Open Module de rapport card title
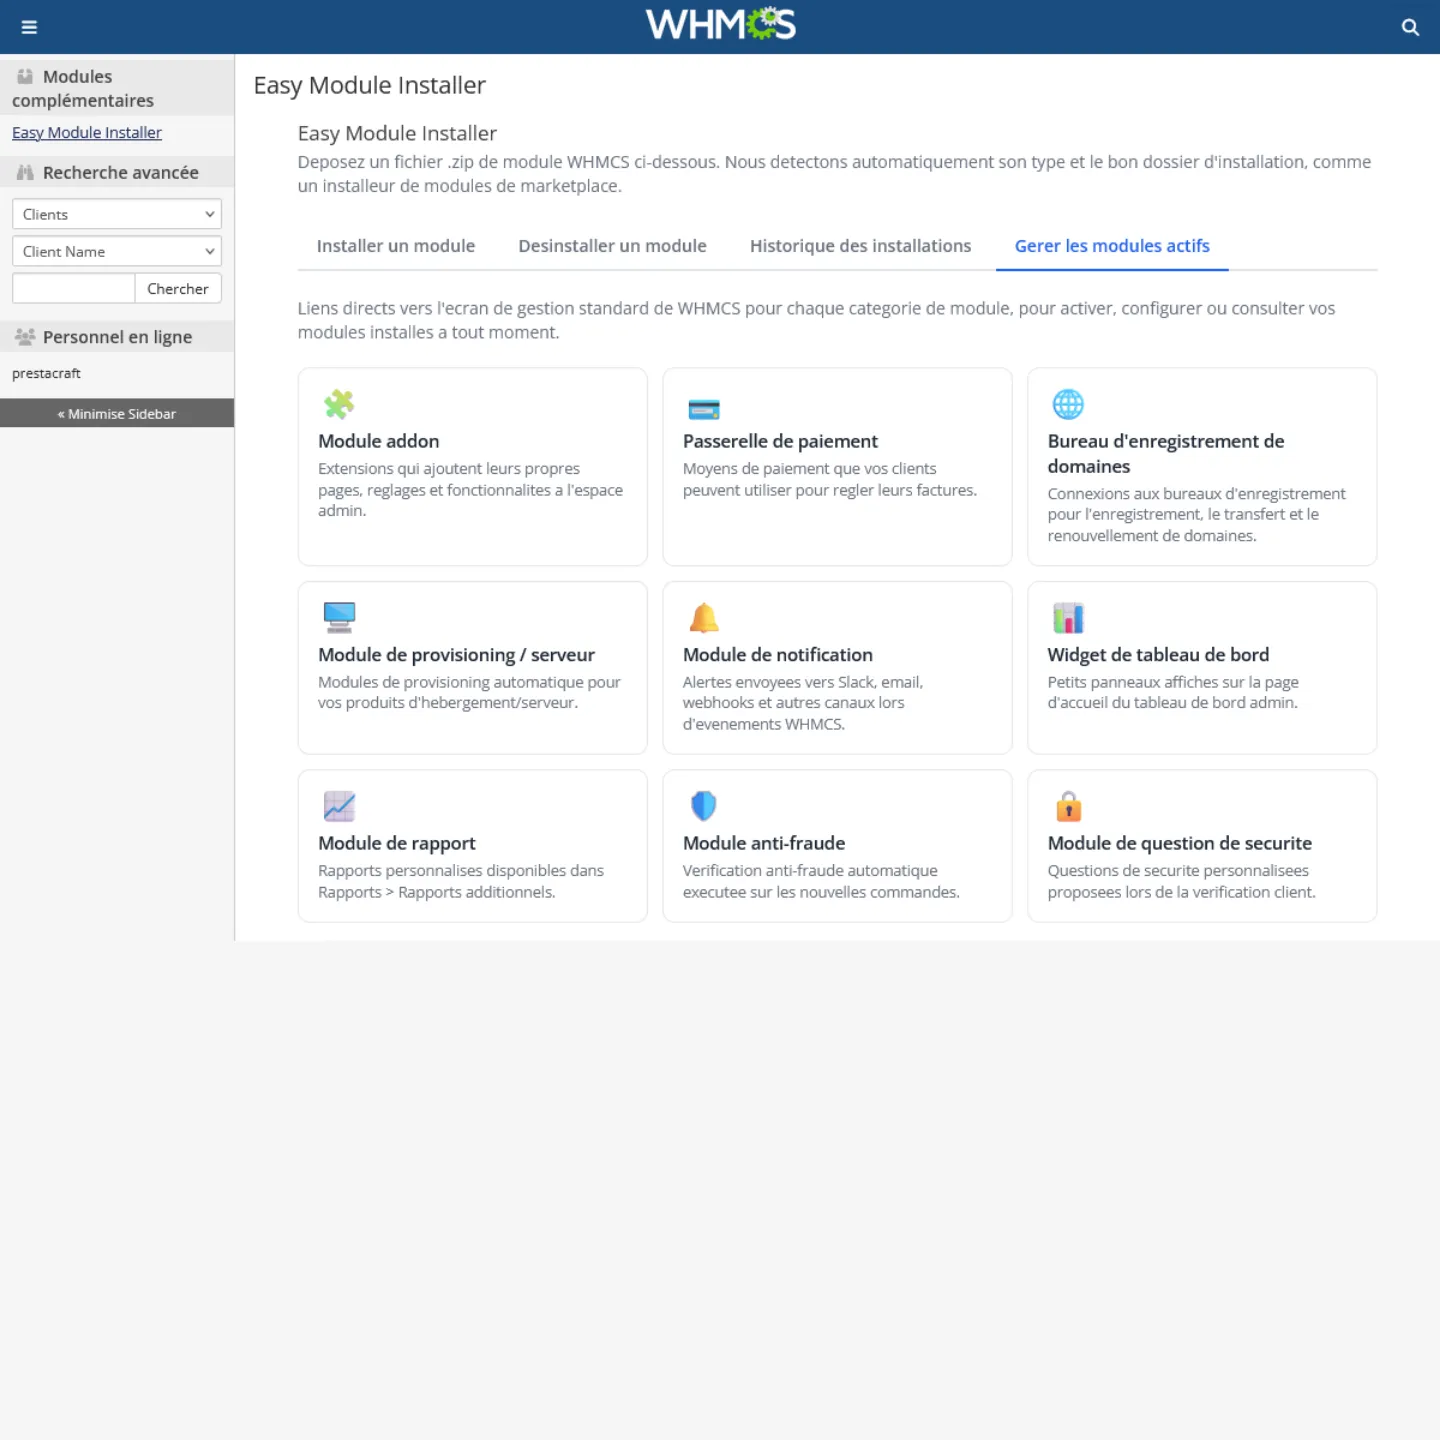 pos(397,843)
